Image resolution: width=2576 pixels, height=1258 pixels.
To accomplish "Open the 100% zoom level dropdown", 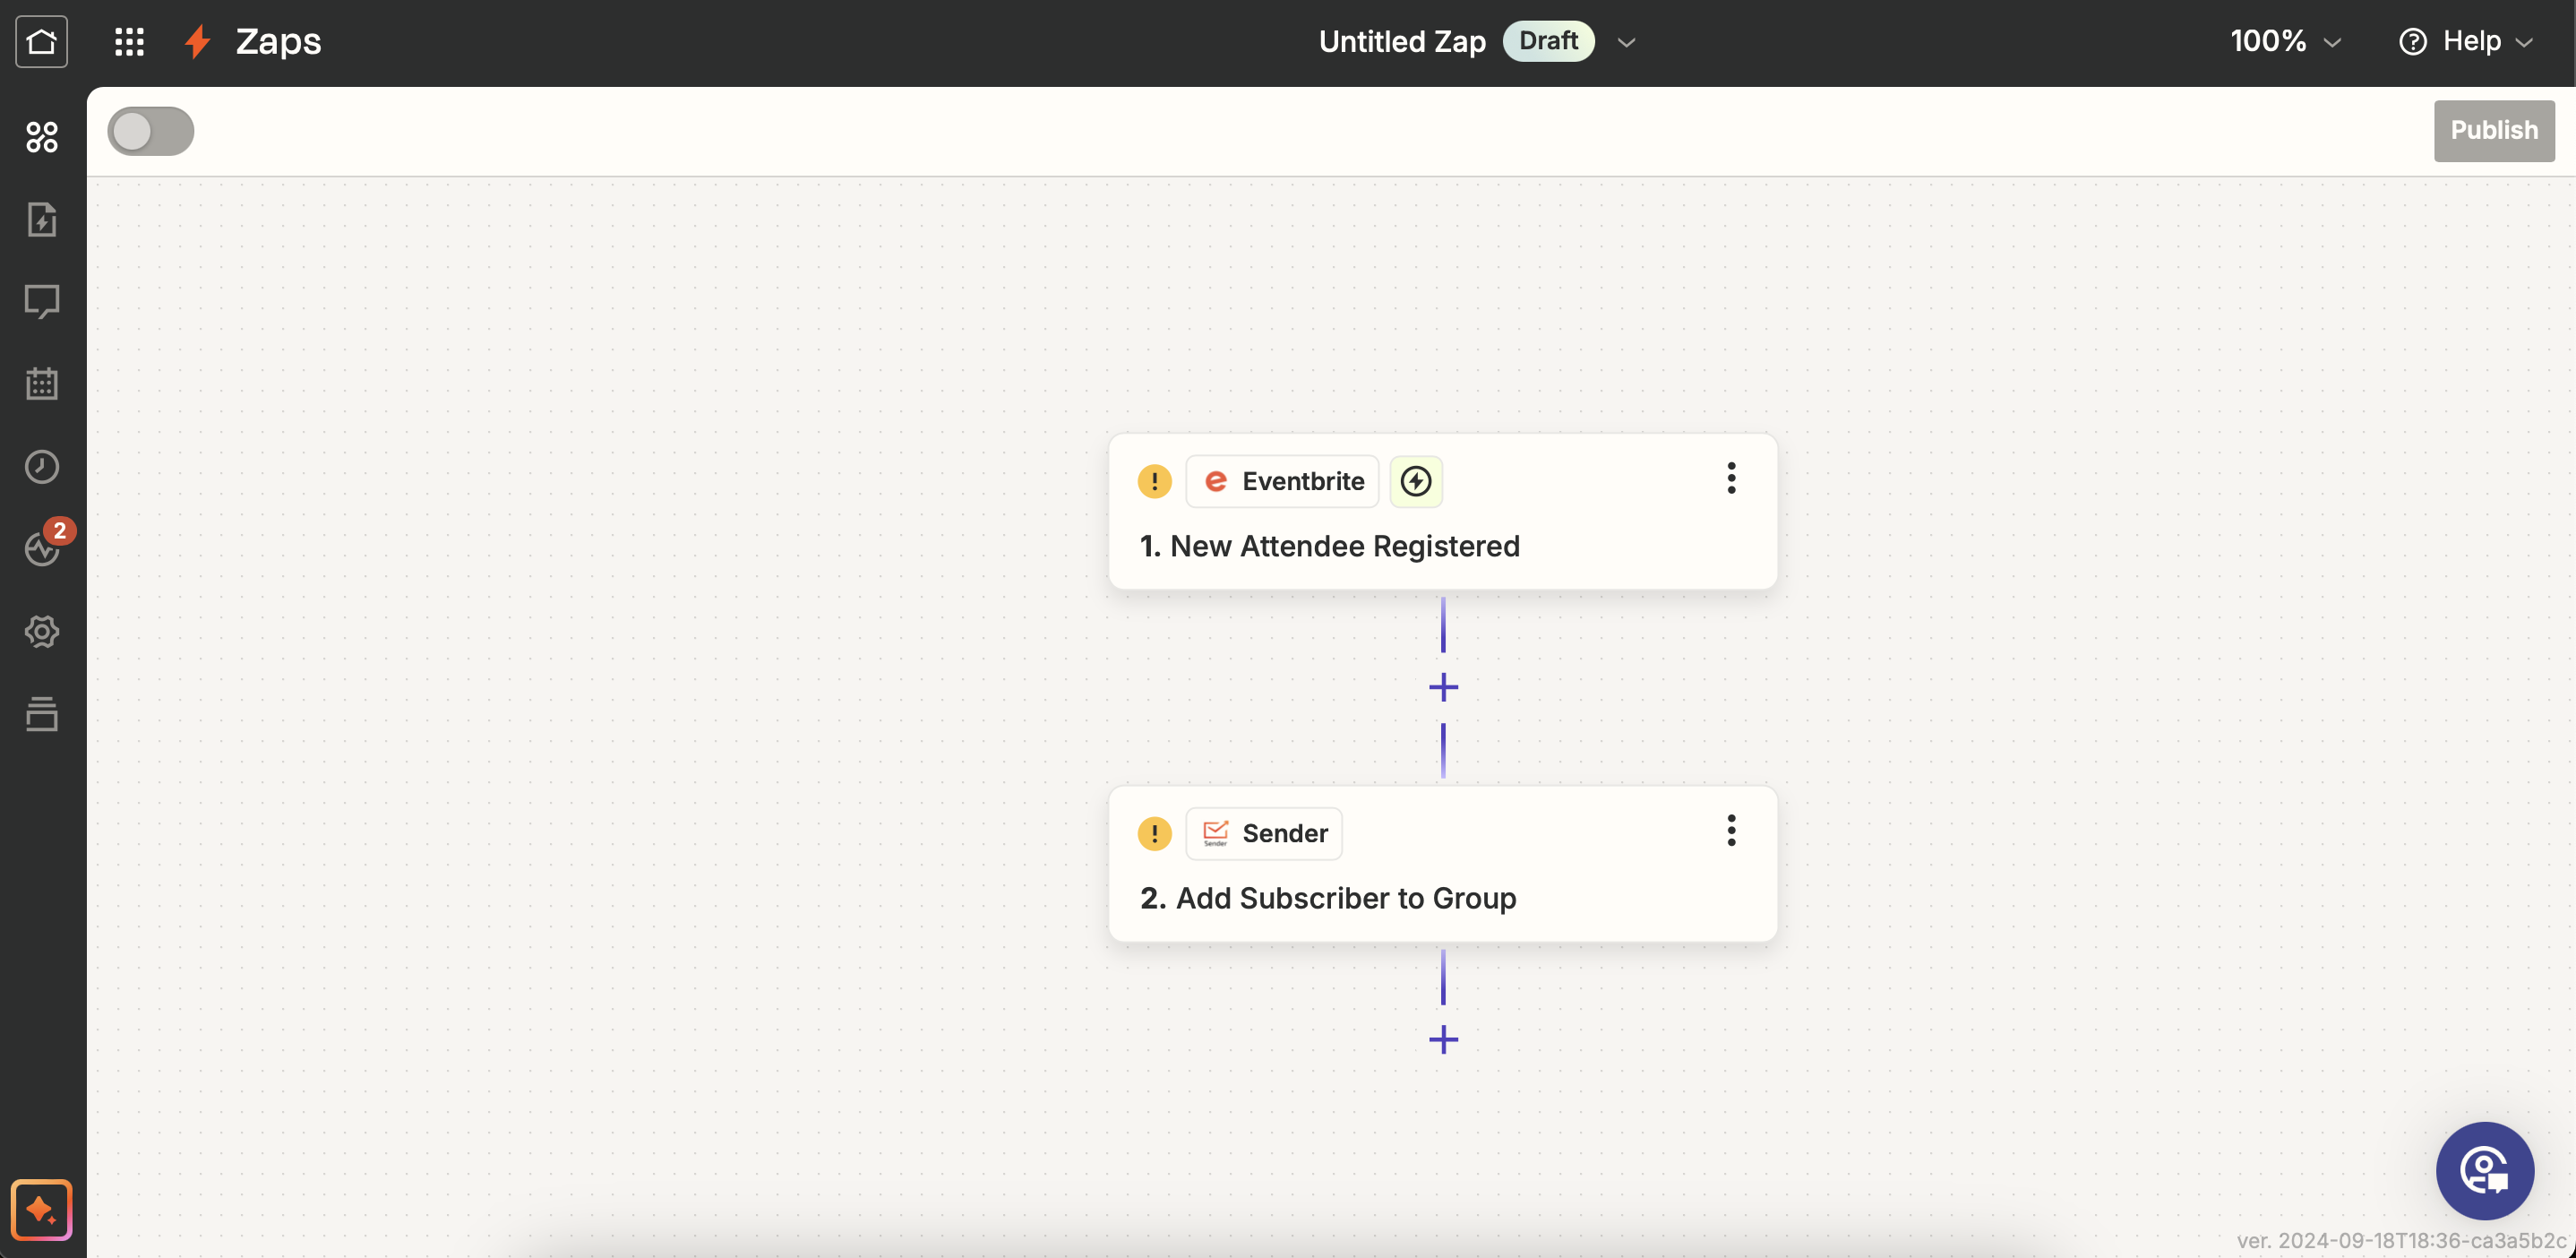I will (x=2285, y=41).
